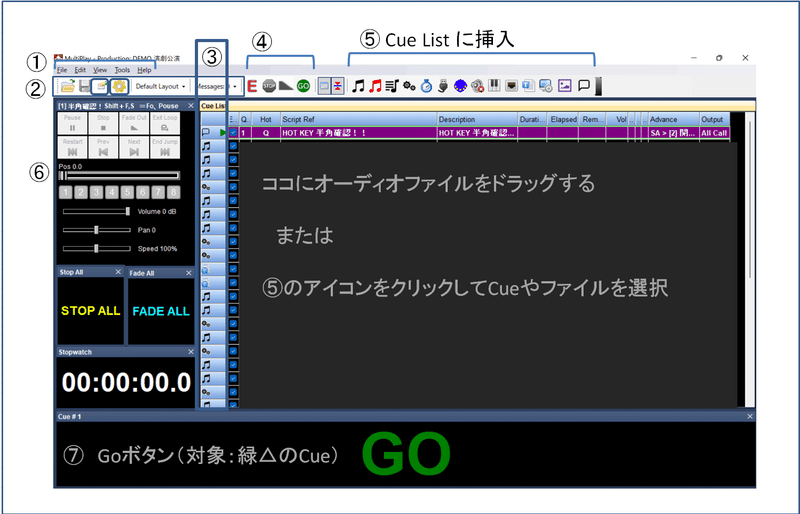Toggle the red-blue arrows view toolbar button
Viewport: 800px width, 514px height.
coord(338,86)
